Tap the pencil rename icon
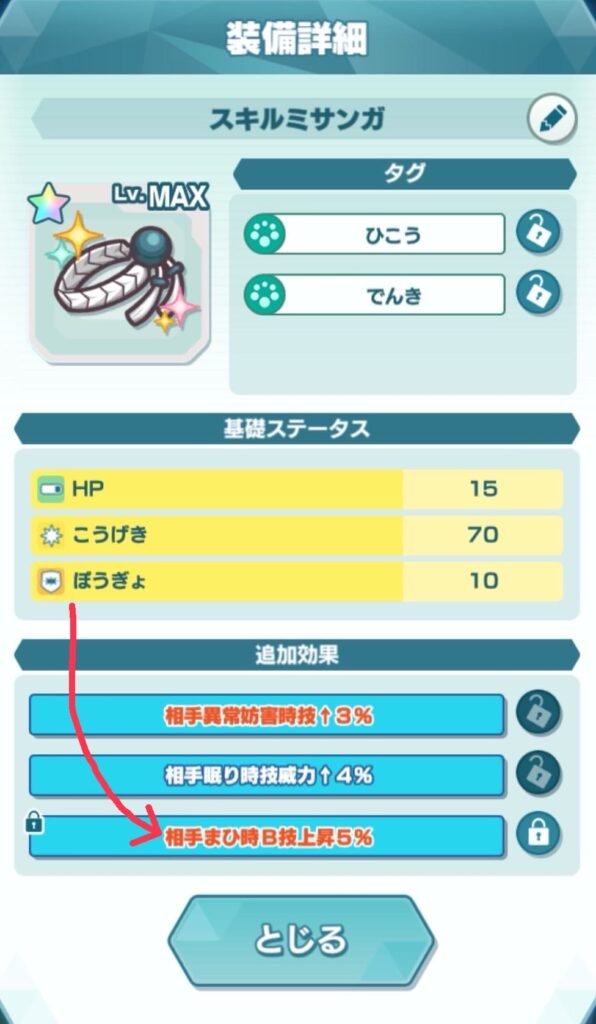This screenshot has width=596, height=1024. (552, 119)
